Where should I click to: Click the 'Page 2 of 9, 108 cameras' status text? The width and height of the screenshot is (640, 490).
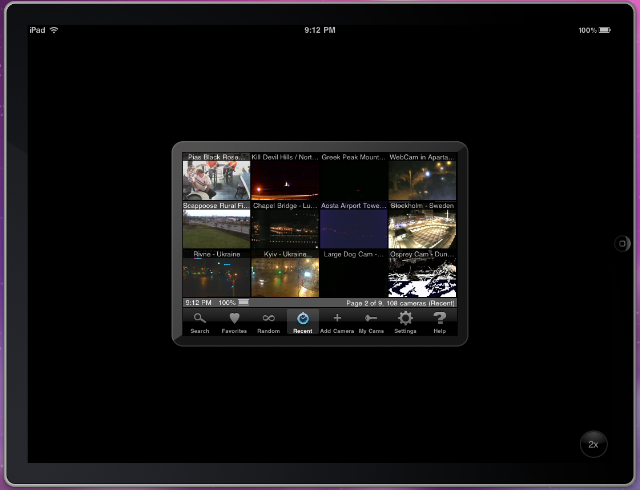[400, 303]
